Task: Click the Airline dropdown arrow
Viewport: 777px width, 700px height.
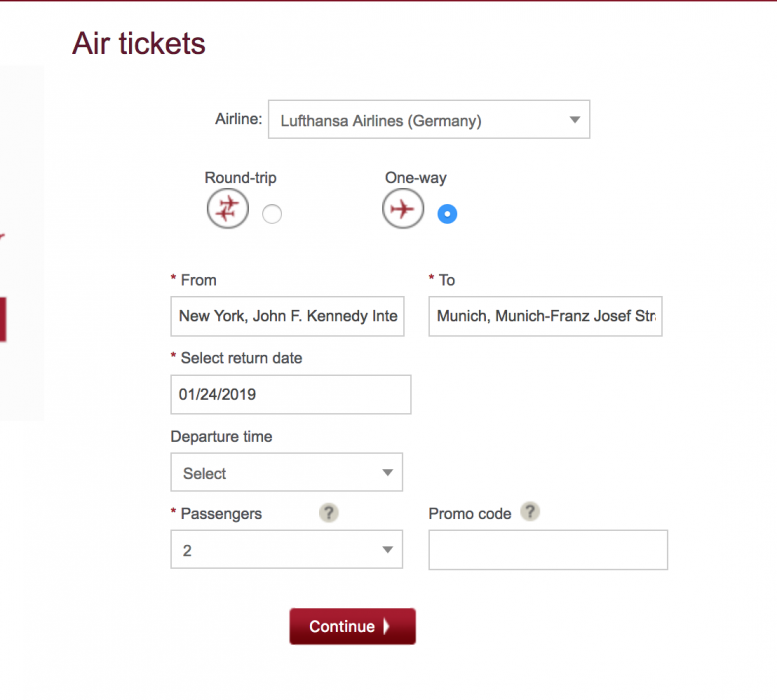Action: 574,120
